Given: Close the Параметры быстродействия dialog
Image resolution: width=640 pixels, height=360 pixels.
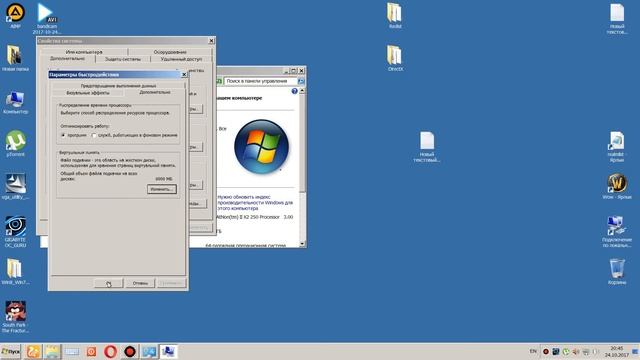Looking at the screenshot, I should (184, 75).
